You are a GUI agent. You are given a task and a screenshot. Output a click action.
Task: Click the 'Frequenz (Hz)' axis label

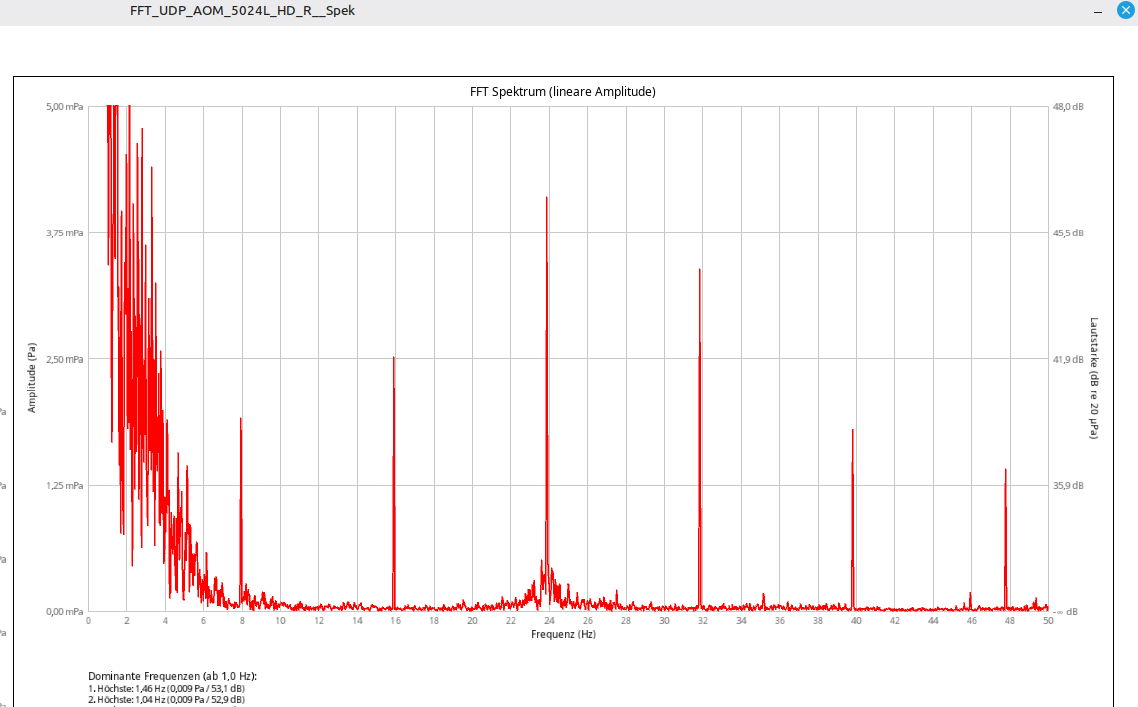tap(563, 634)
